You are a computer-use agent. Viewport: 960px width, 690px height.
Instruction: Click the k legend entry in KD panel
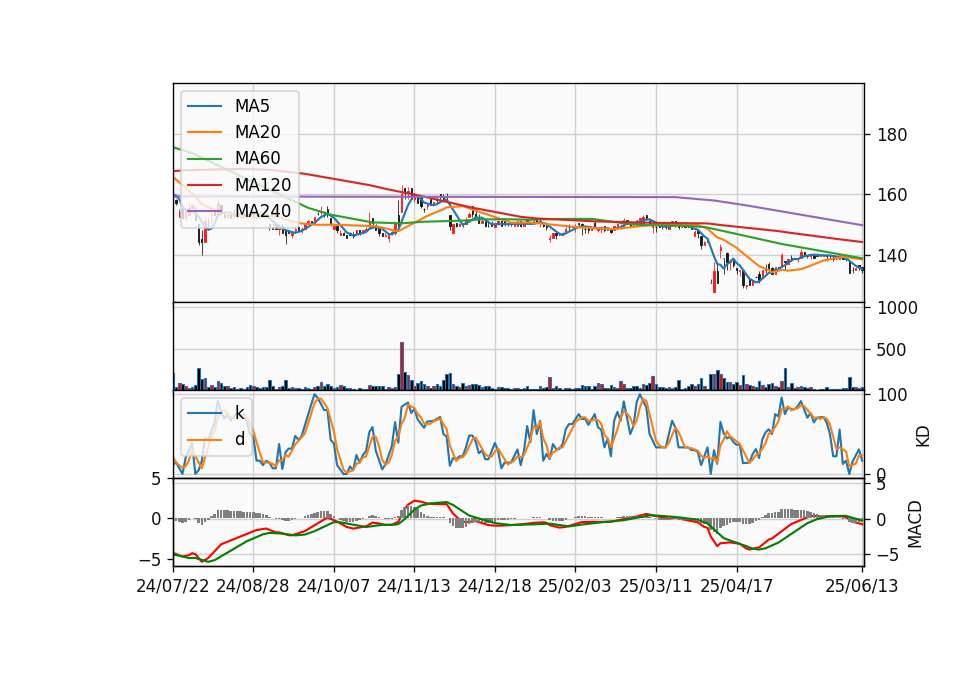[x=239, y=413]
